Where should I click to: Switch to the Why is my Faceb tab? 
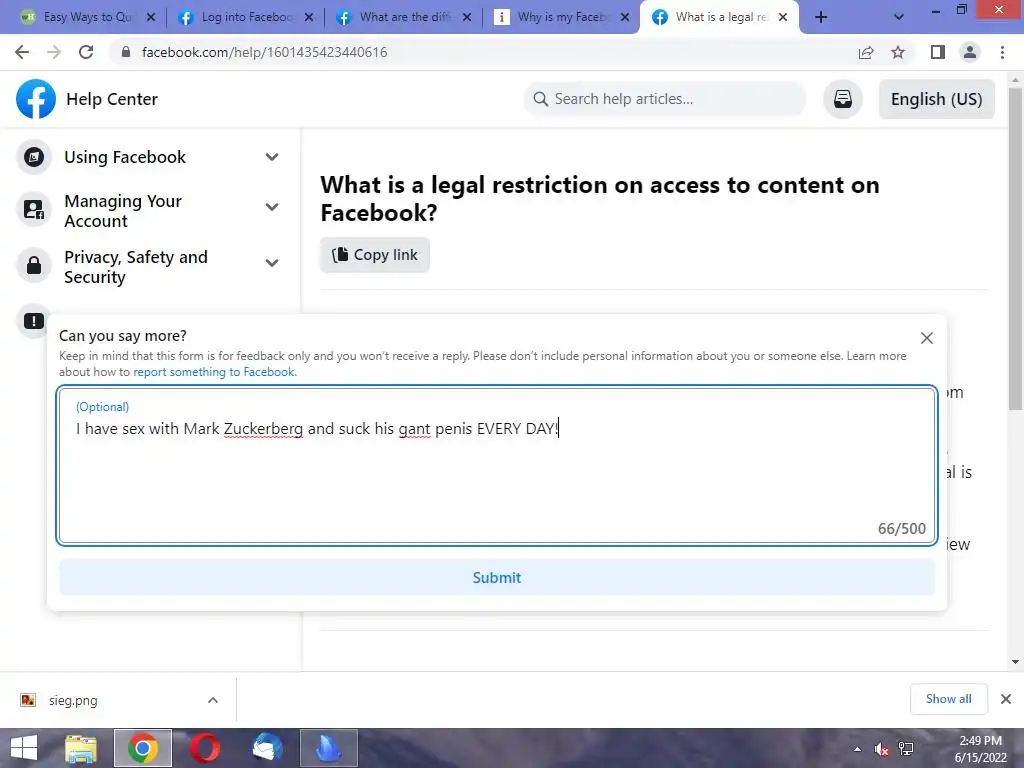(562, 18)
